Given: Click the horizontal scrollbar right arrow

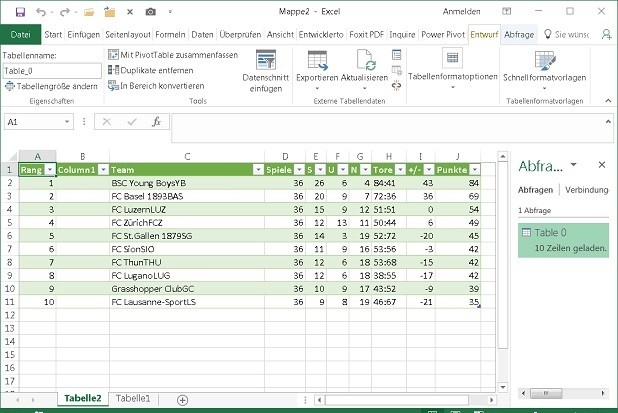Looking at the screenshot, I should (491, 400).
